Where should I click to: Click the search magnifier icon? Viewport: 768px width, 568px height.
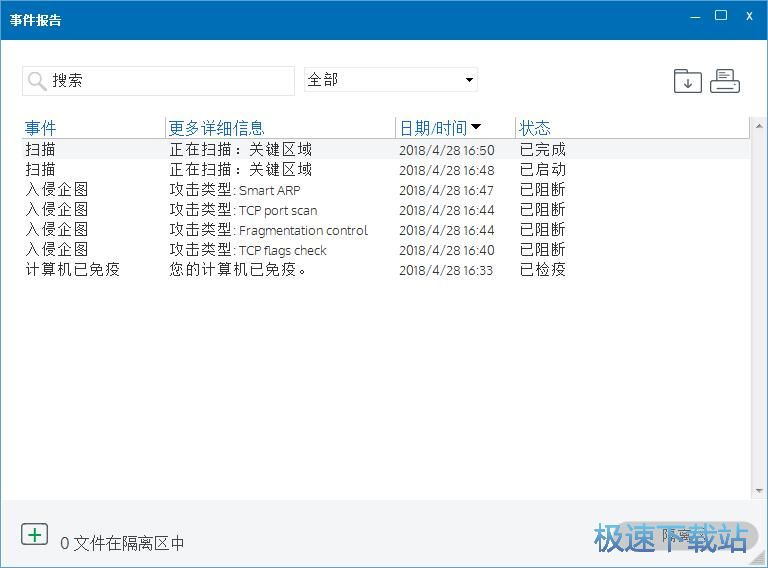point(37,81)
